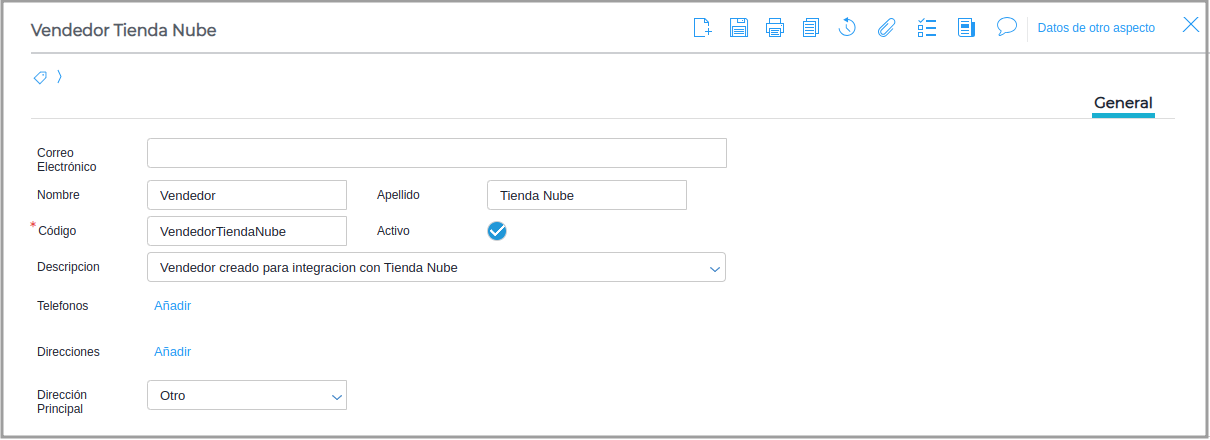Open the Dirección Principal dropdown
Screen dimensions: 1210x440
pyautogui.click(x=336, y=396)
